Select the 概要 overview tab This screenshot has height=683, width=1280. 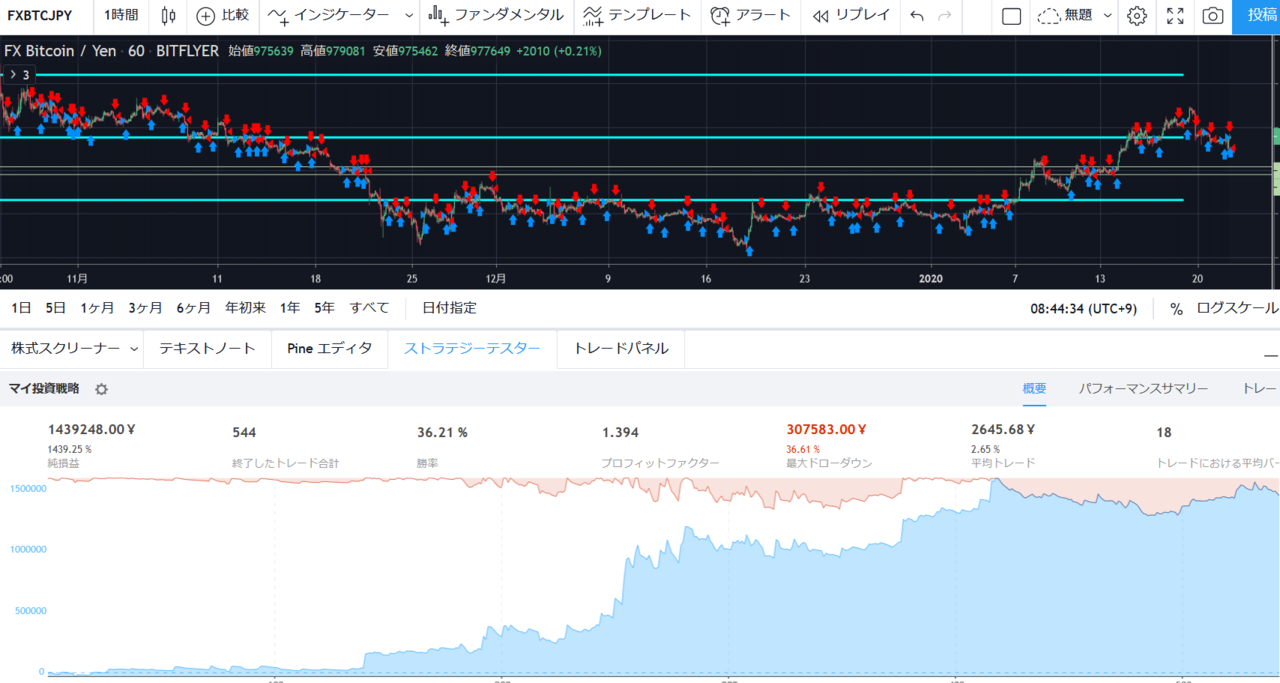[x=1034, y=389]
